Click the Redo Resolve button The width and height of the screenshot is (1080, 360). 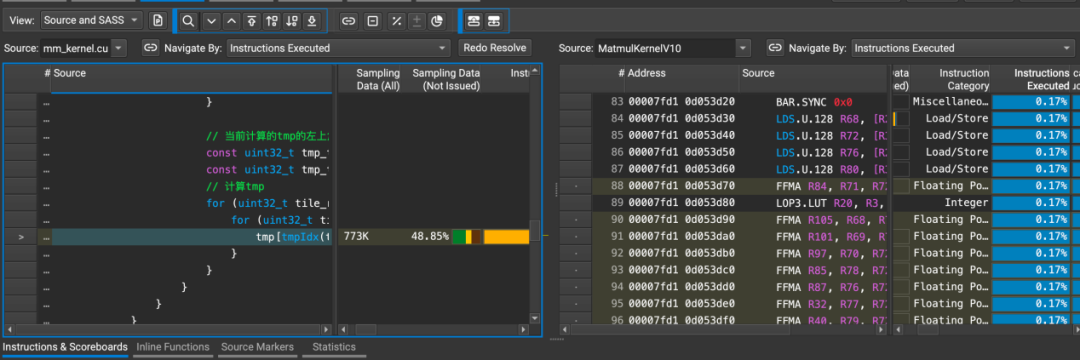[x=496, y=48]
